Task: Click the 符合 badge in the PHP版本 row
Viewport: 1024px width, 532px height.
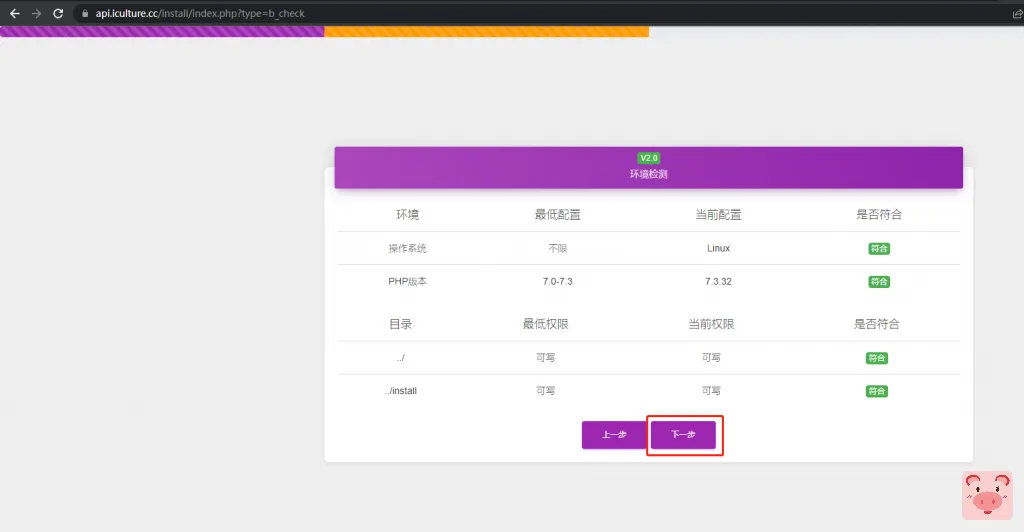Action: 879,282
